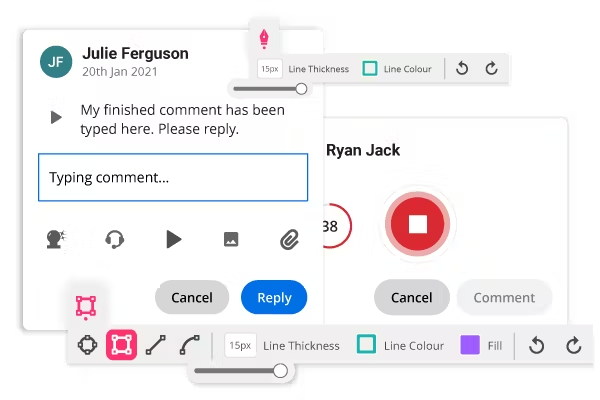Click the upper line thickness slider handle

tap(302, 89)
